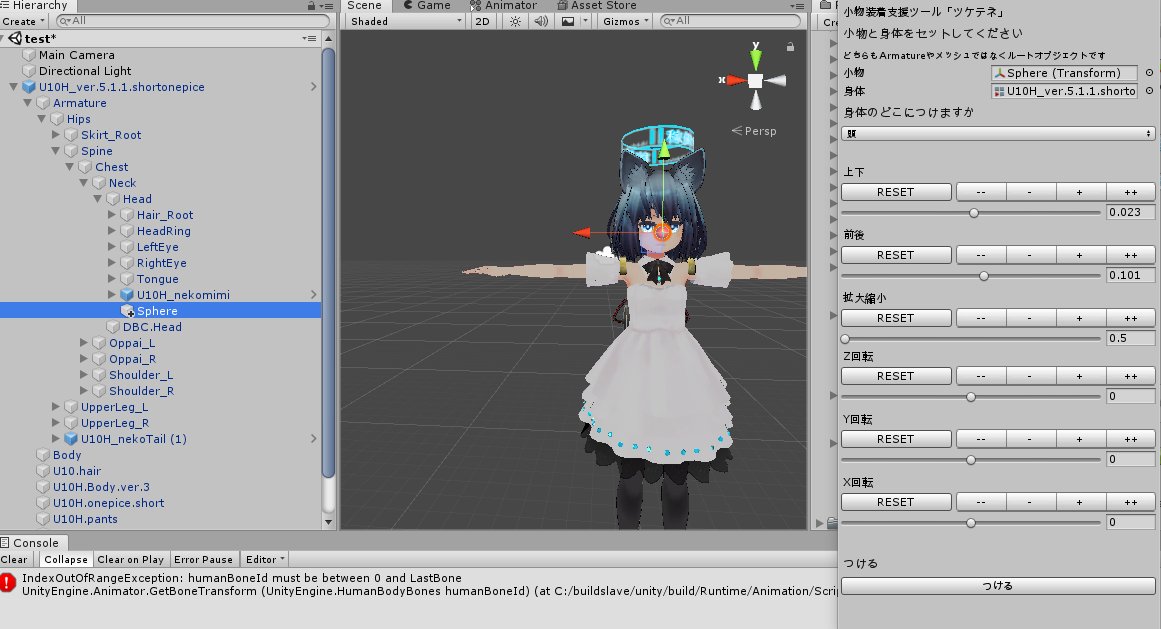Switch to the Animator tab
Image resolution: width=1161 pixels, height=629 pixels.
pyautogui.click(x=503, y=5)
